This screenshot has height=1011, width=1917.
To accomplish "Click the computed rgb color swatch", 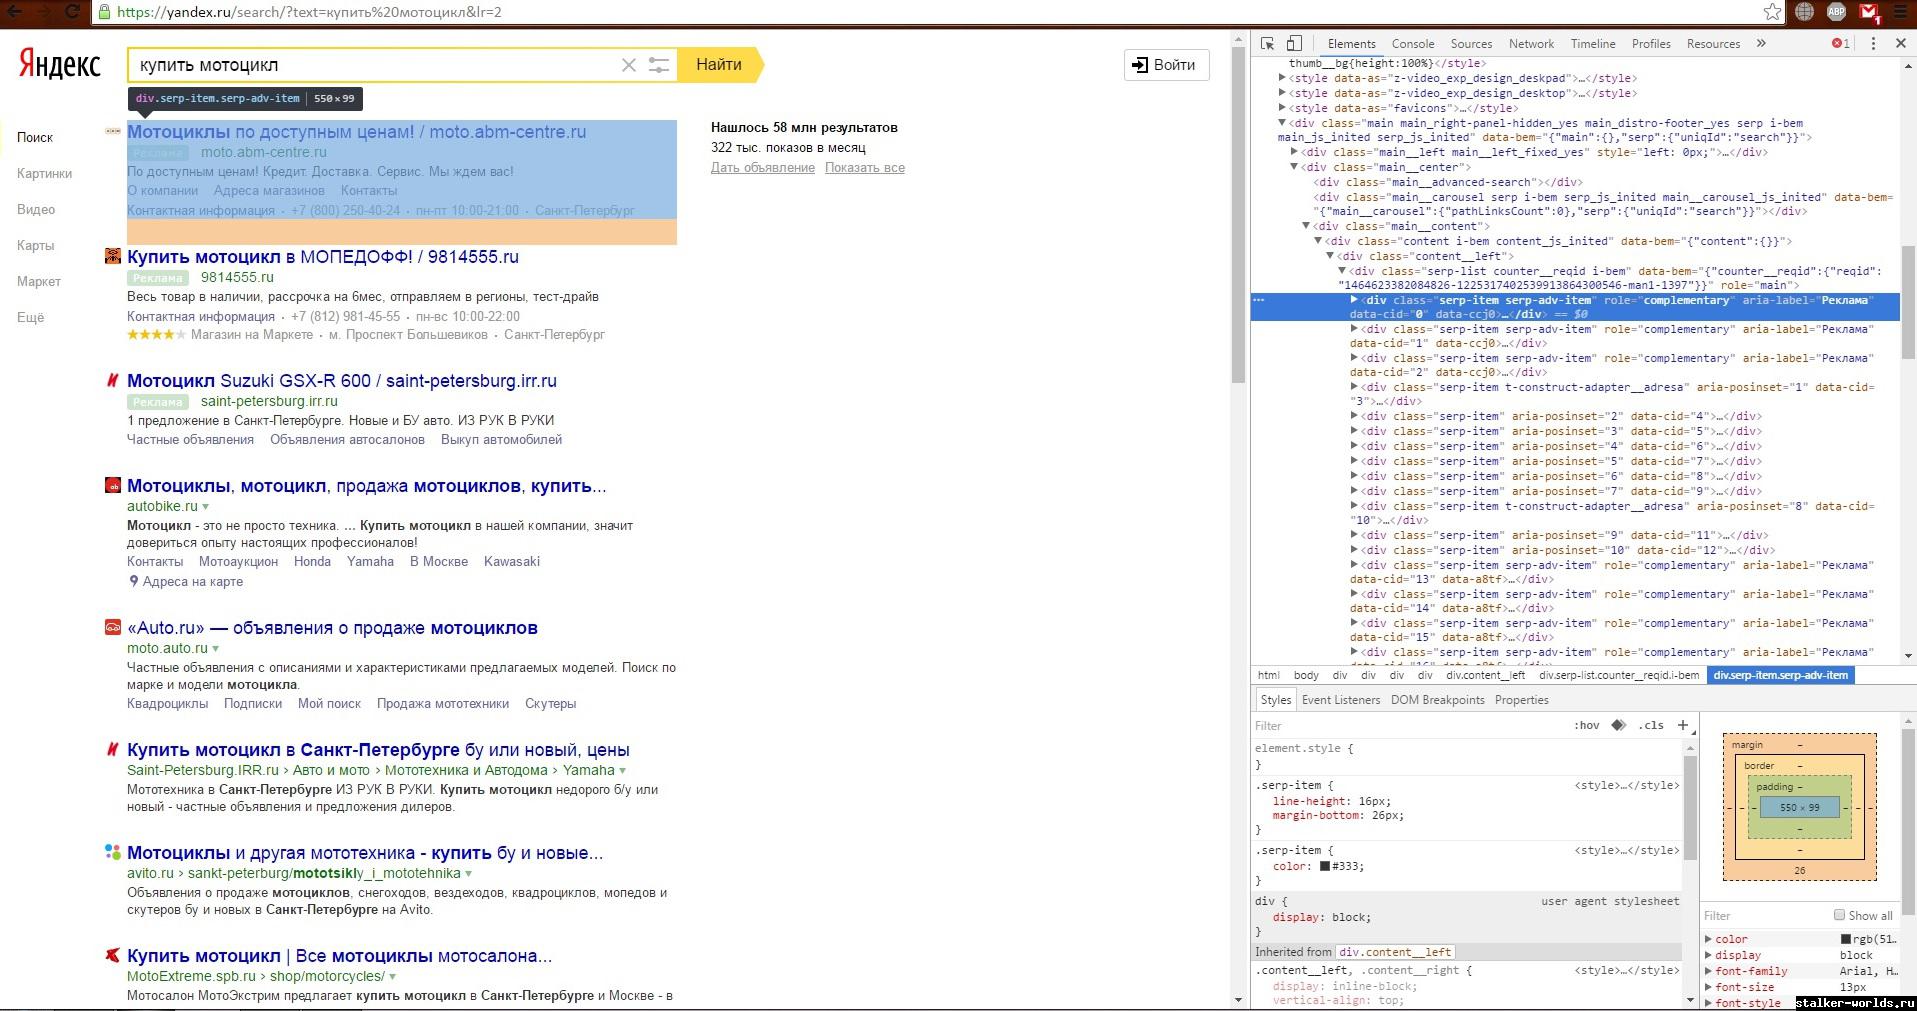I will tap(1846, 939).
